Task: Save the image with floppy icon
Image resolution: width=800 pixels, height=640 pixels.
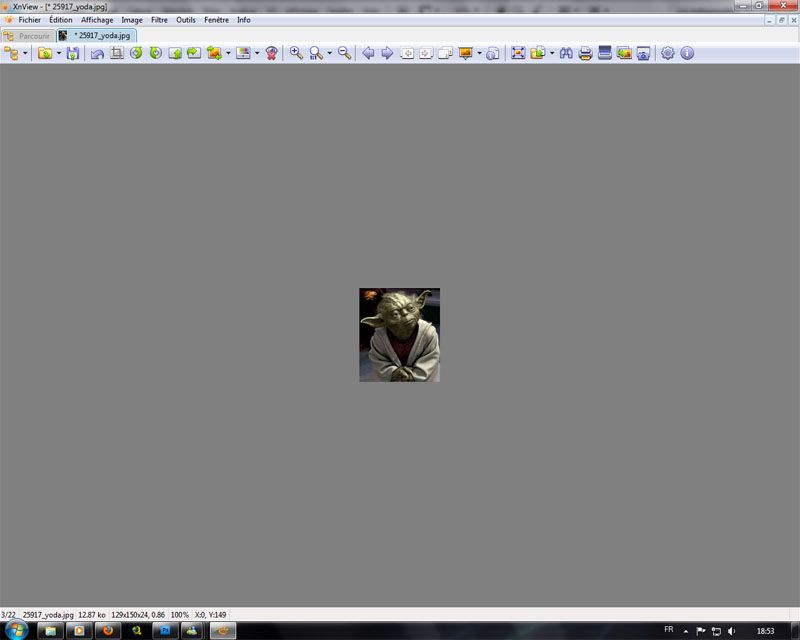Action: (x=72, y=53)
